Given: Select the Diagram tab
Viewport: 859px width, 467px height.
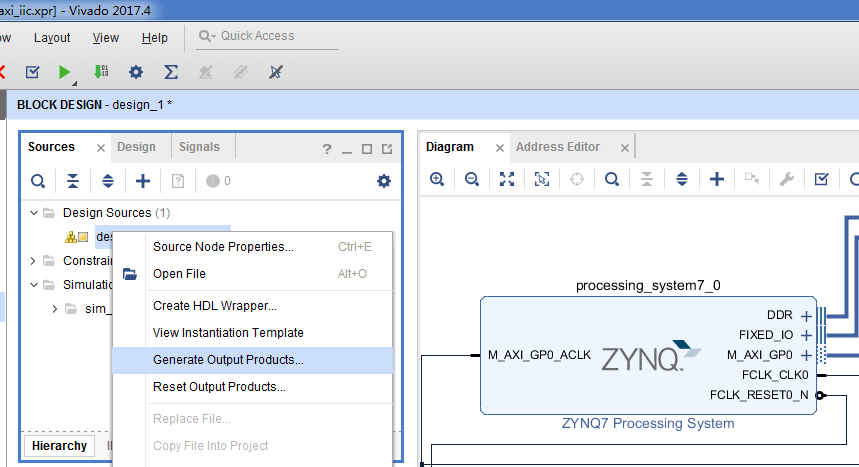Looking at the screenshot, I should 450,147.
